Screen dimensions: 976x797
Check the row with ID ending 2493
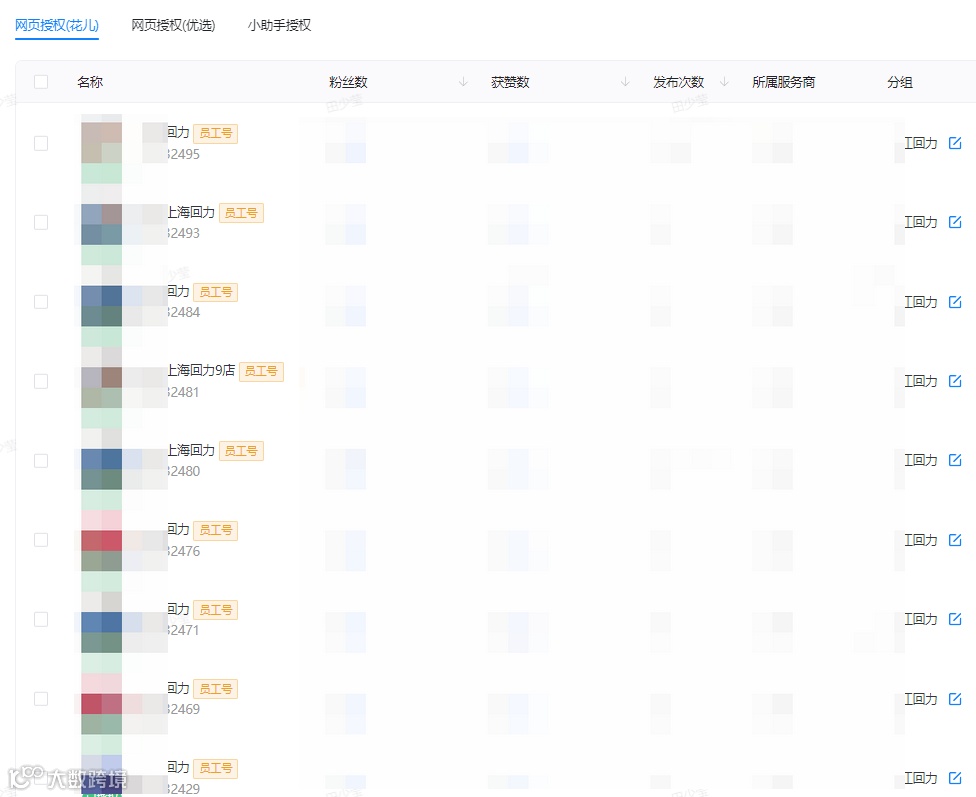(x=41, y=222)
